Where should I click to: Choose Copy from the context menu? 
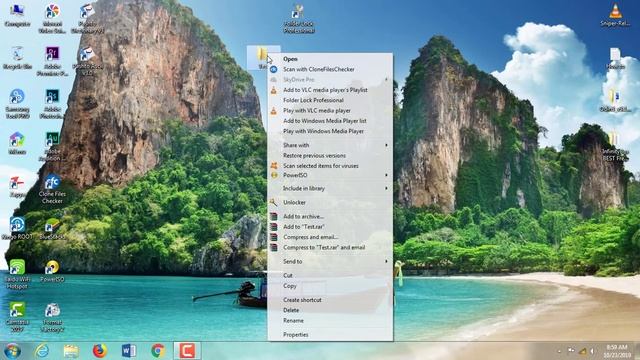330,286
